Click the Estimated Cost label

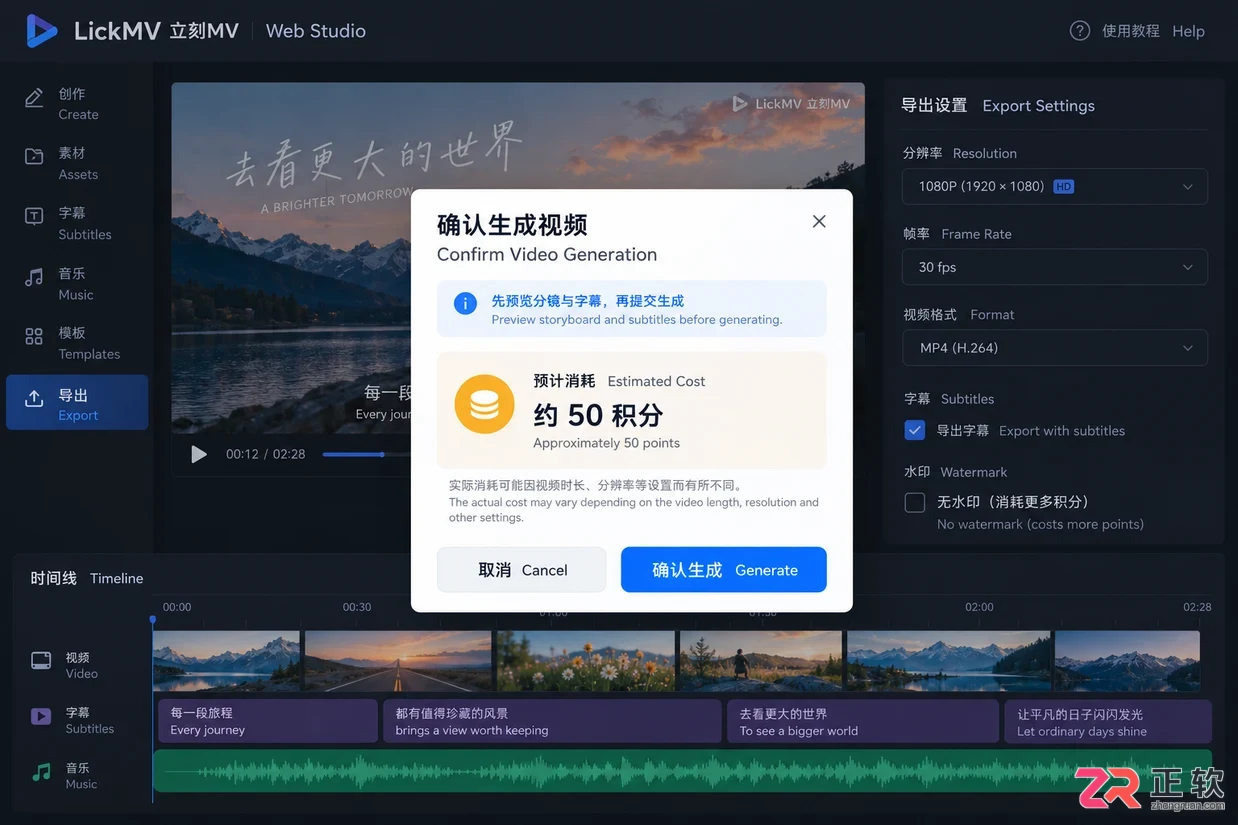656,381
